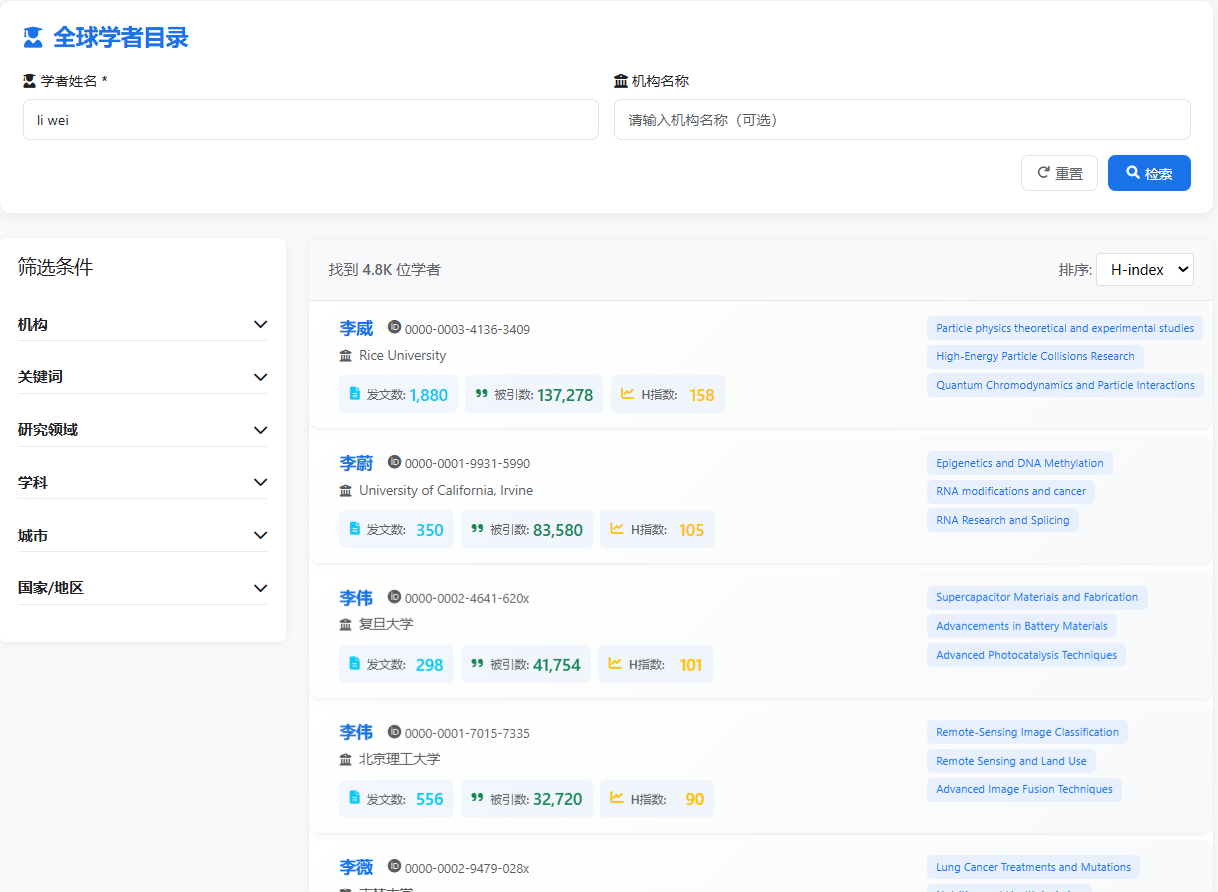
Task: Click the chart icon beside H-index 158
Action: click(628, 394)
